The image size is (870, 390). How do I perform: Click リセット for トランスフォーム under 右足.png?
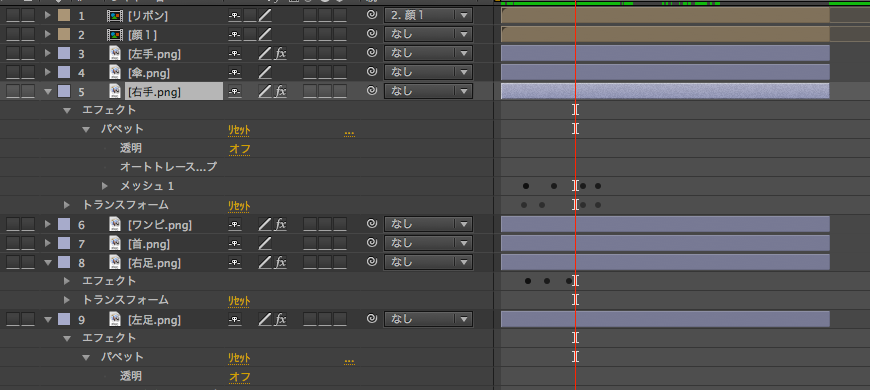pos(239,301)
